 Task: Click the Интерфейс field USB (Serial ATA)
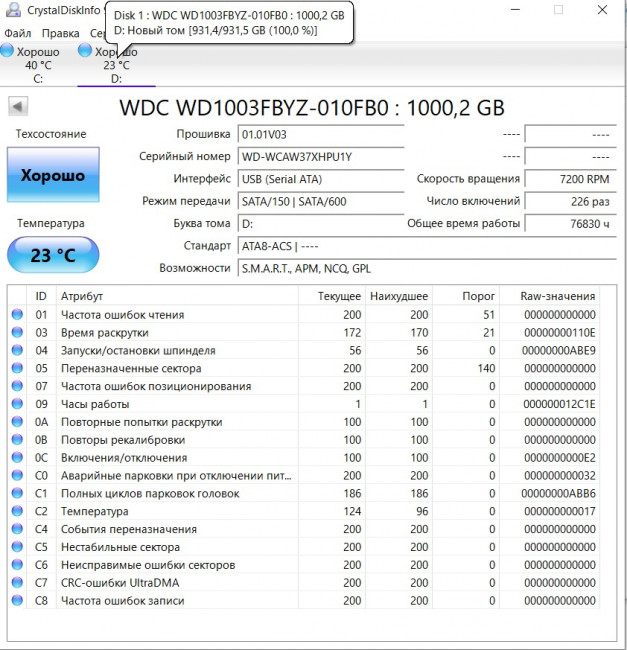pos(321,179)
